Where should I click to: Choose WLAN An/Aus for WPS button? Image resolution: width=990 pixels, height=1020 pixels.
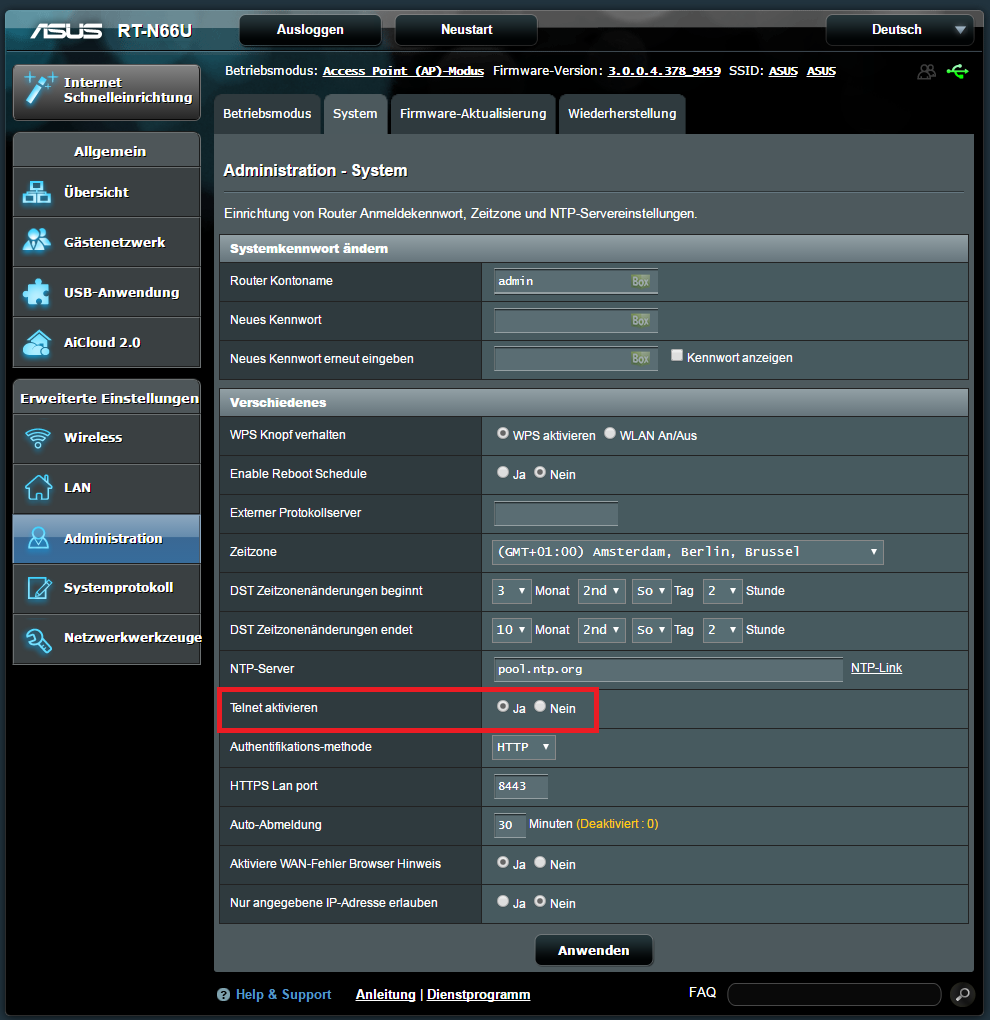pos(610,434)
